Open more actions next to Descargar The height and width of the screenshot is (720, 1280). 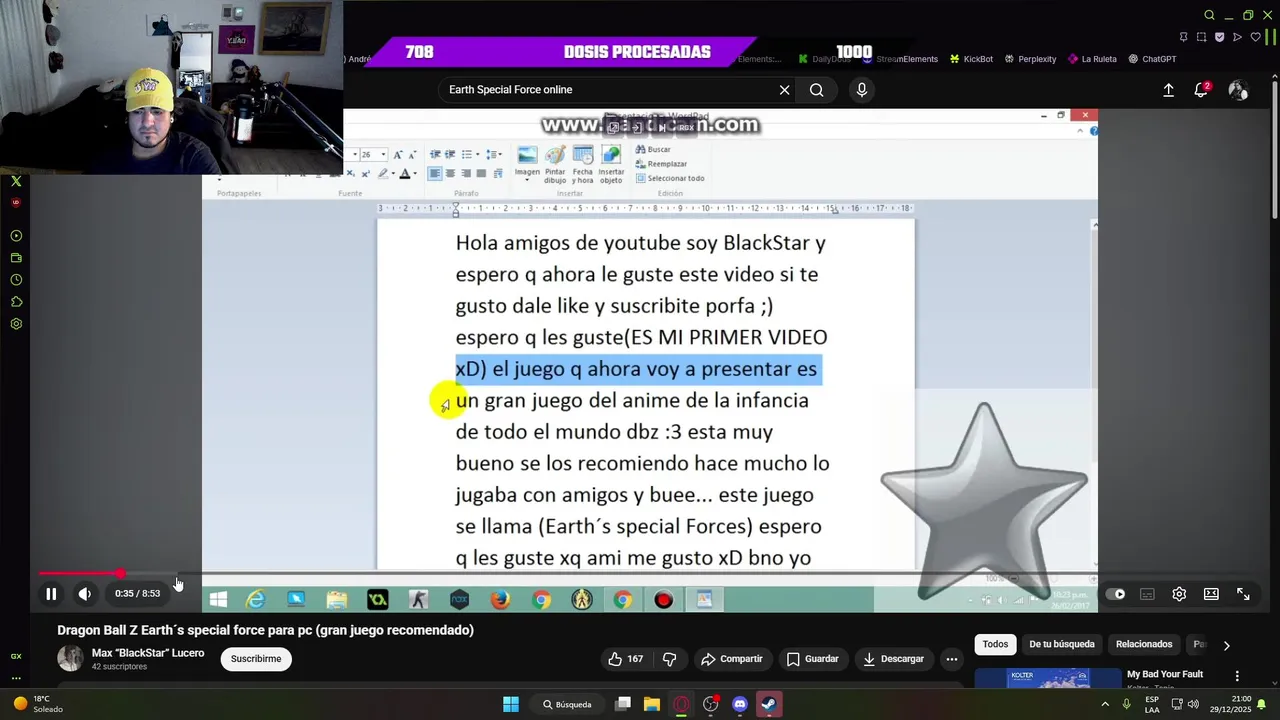pos(952,659)
